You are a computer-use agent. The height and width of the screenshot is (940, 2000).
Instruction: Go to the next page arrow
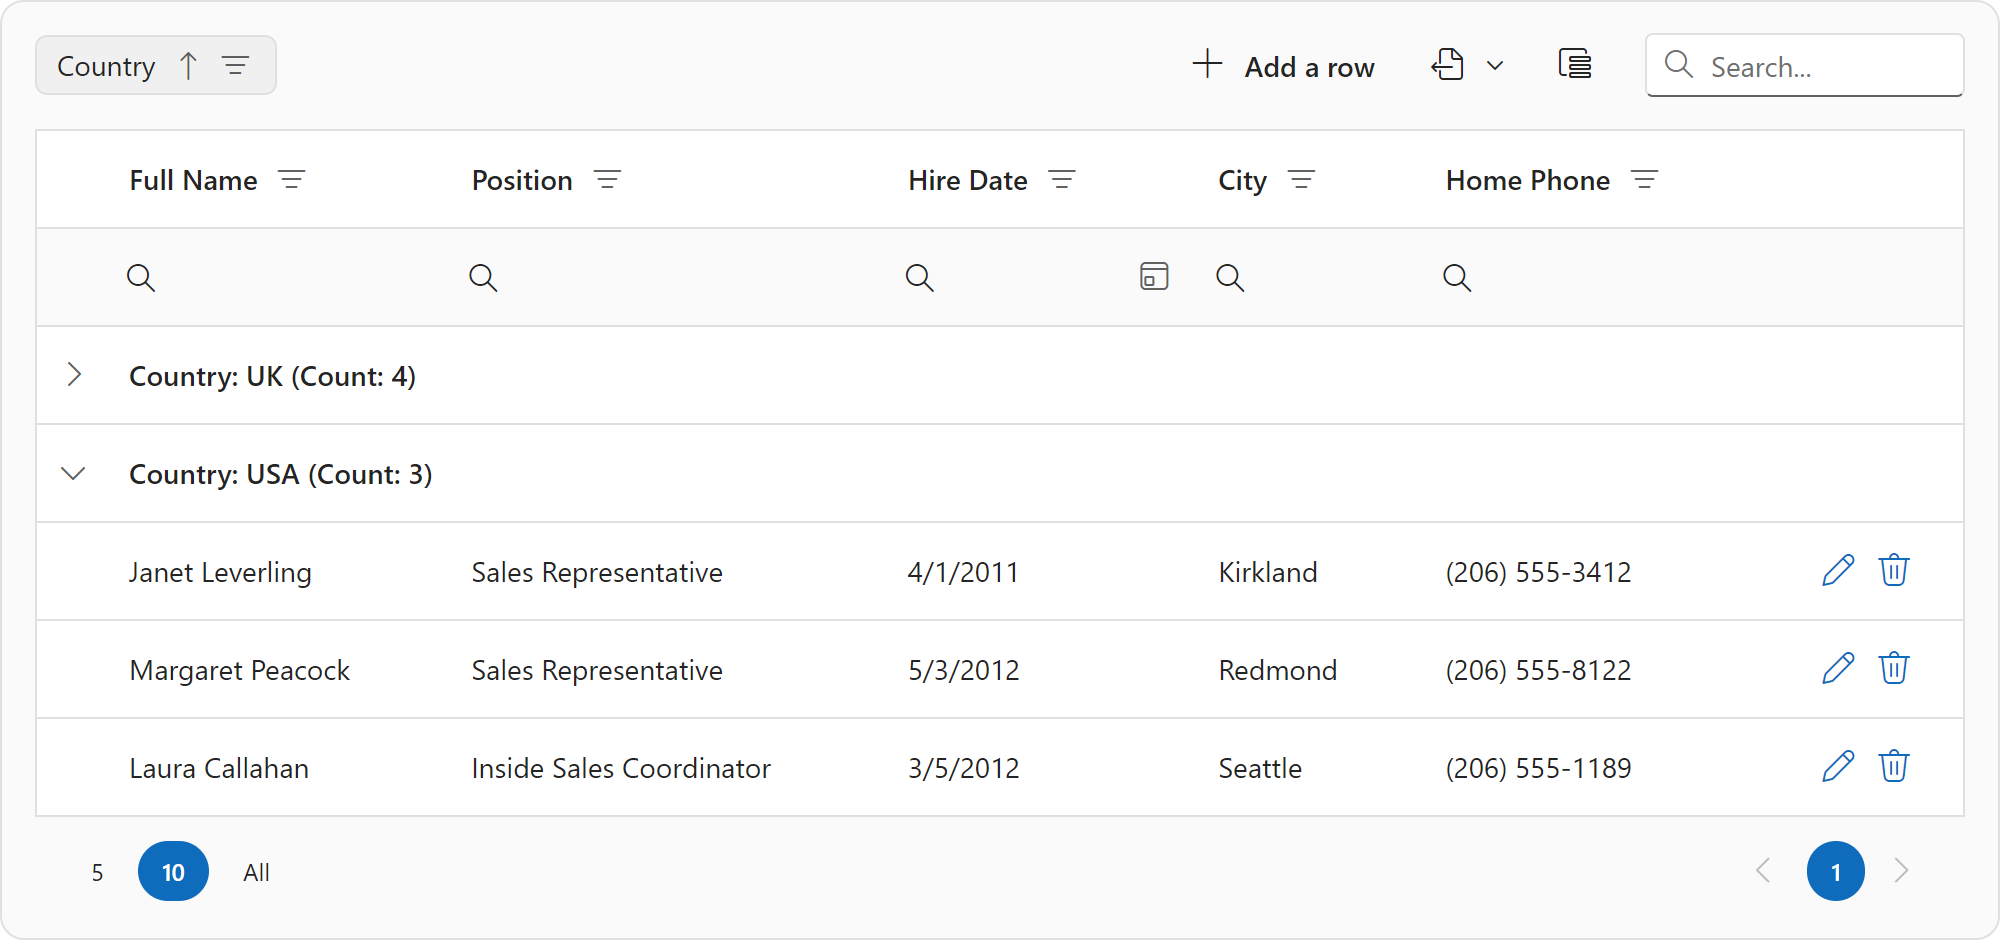click(1900, 871)
